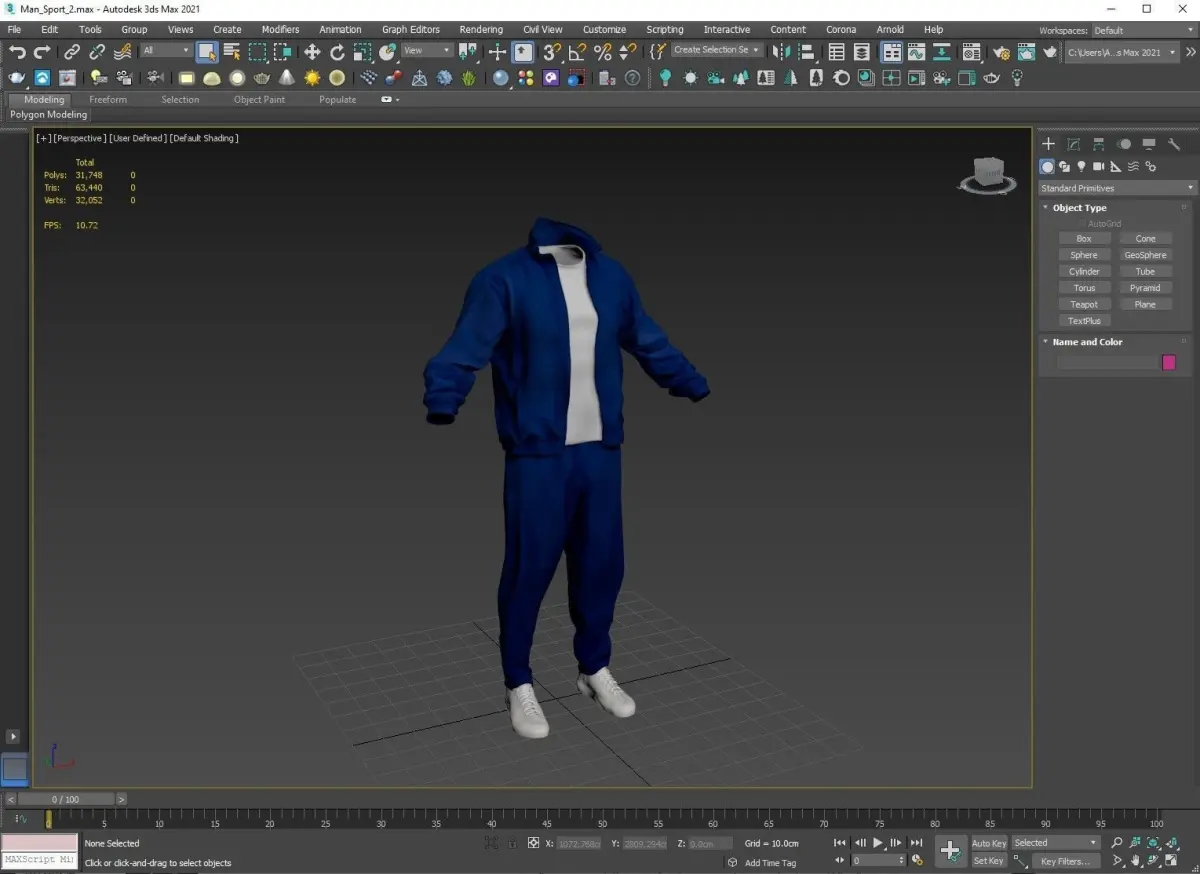This screenshot has width=1200, height=874.
Task: Click the Unlink Selection icon
Action: point(97,52)
